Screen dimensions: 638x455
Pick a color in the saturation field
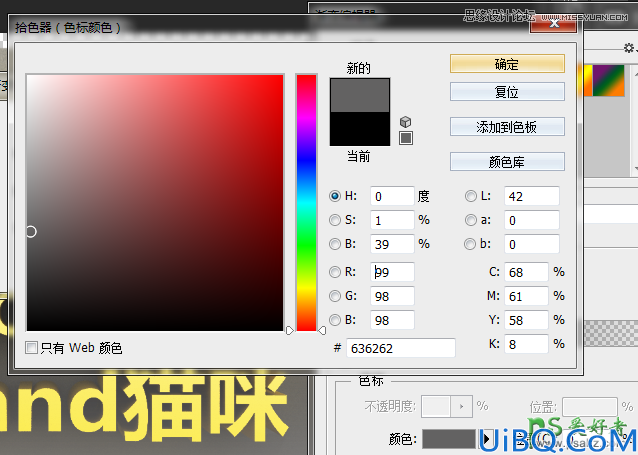tap(155, 203)
